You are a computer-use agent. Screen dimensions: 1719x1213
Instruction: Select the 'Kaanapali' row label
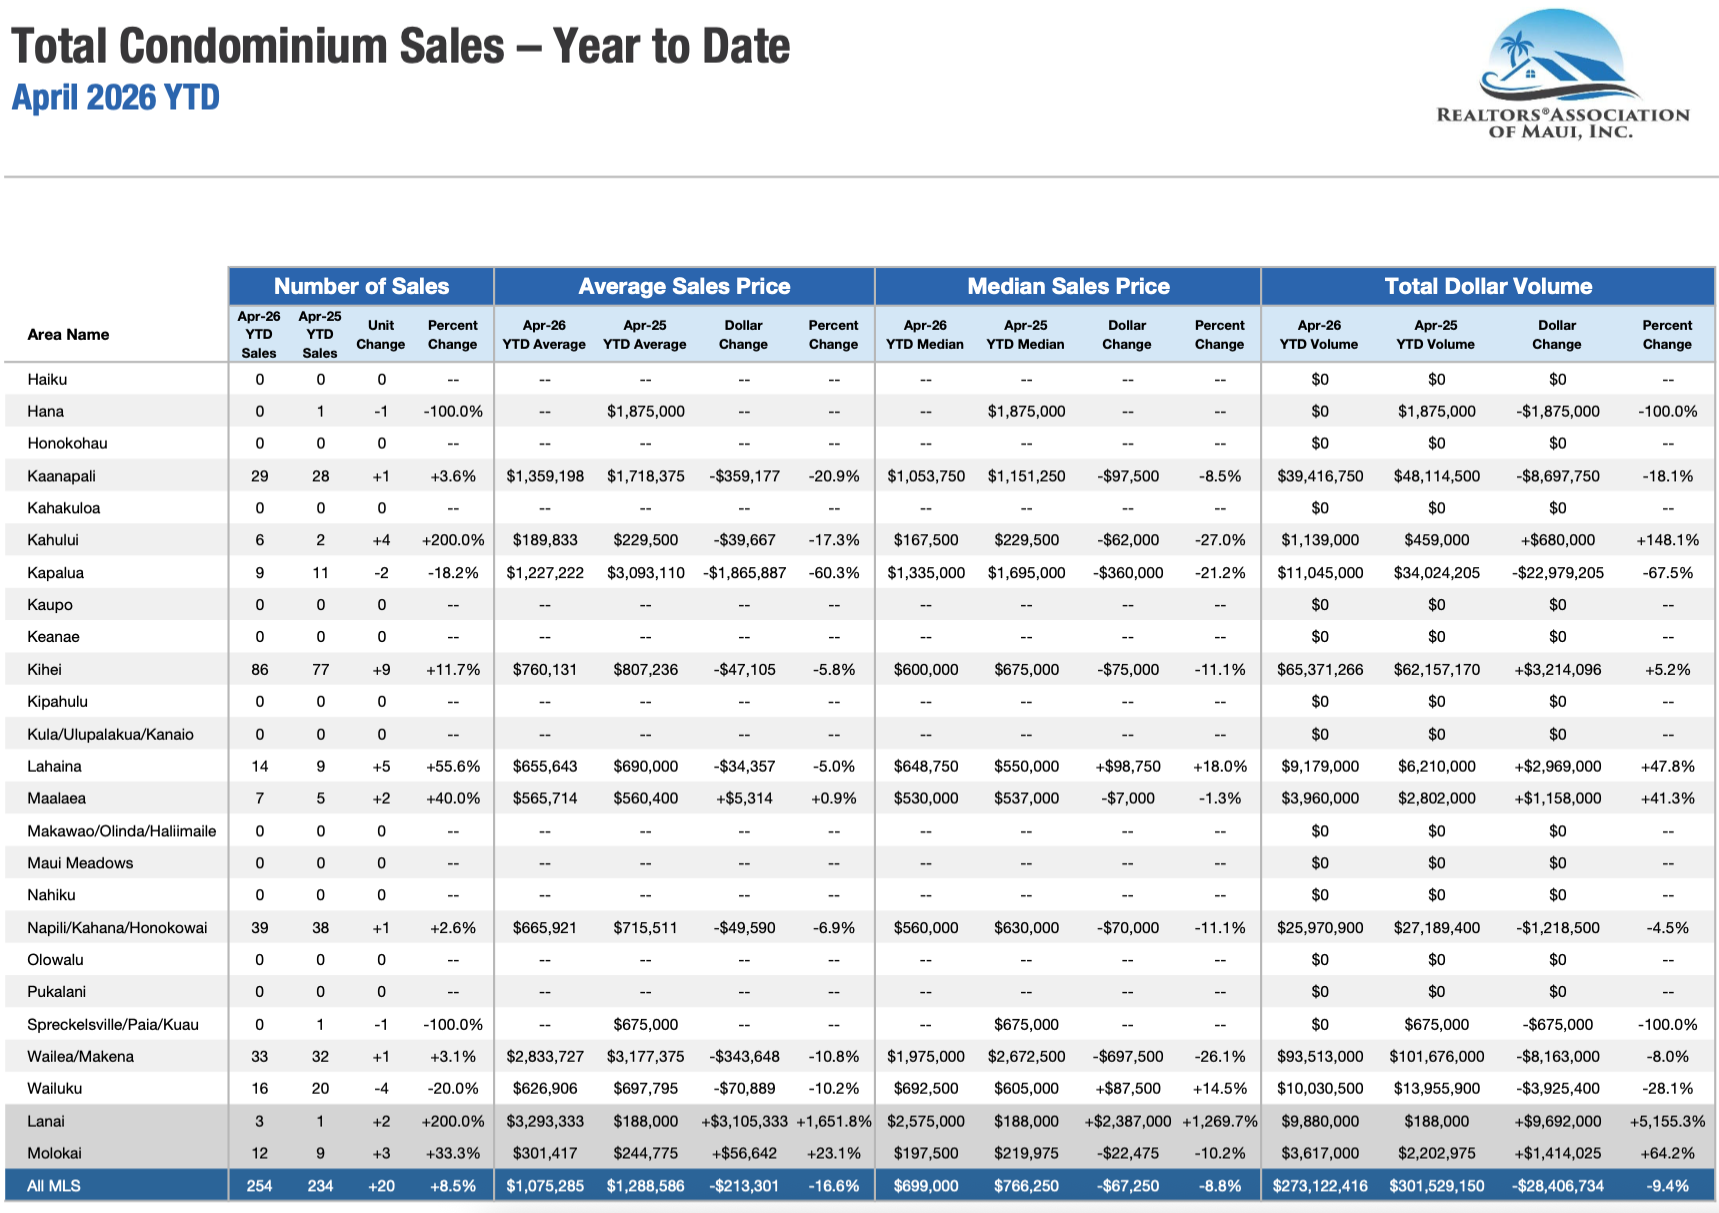point(61,476)
